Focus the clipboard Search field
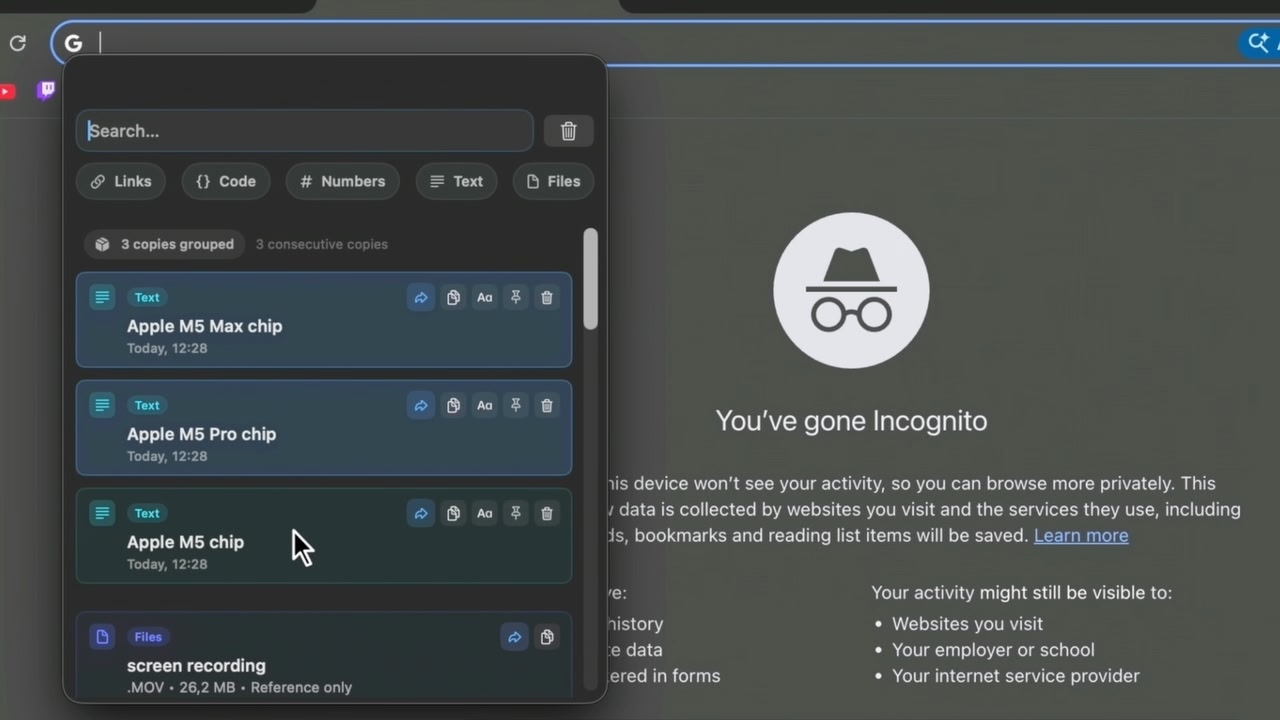Screen dimensions: 1280x720 (x=305, y=131)
